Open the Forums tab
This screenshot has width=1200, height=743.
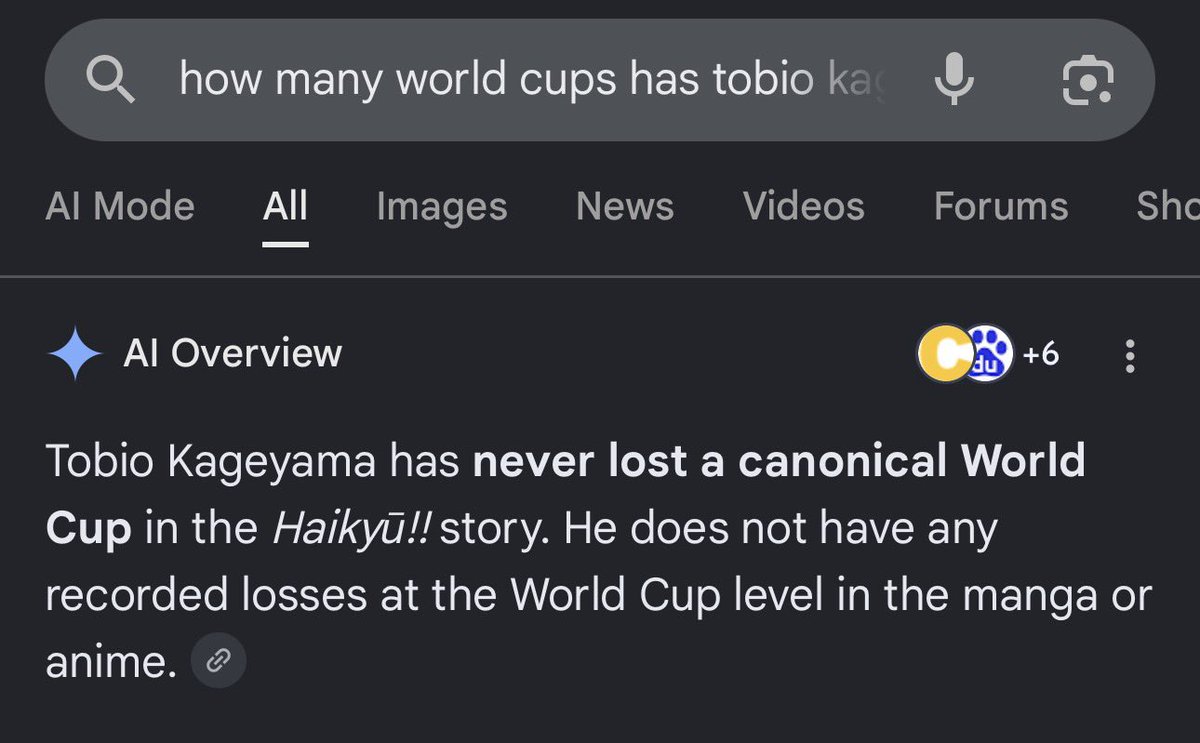point(1001,206)
